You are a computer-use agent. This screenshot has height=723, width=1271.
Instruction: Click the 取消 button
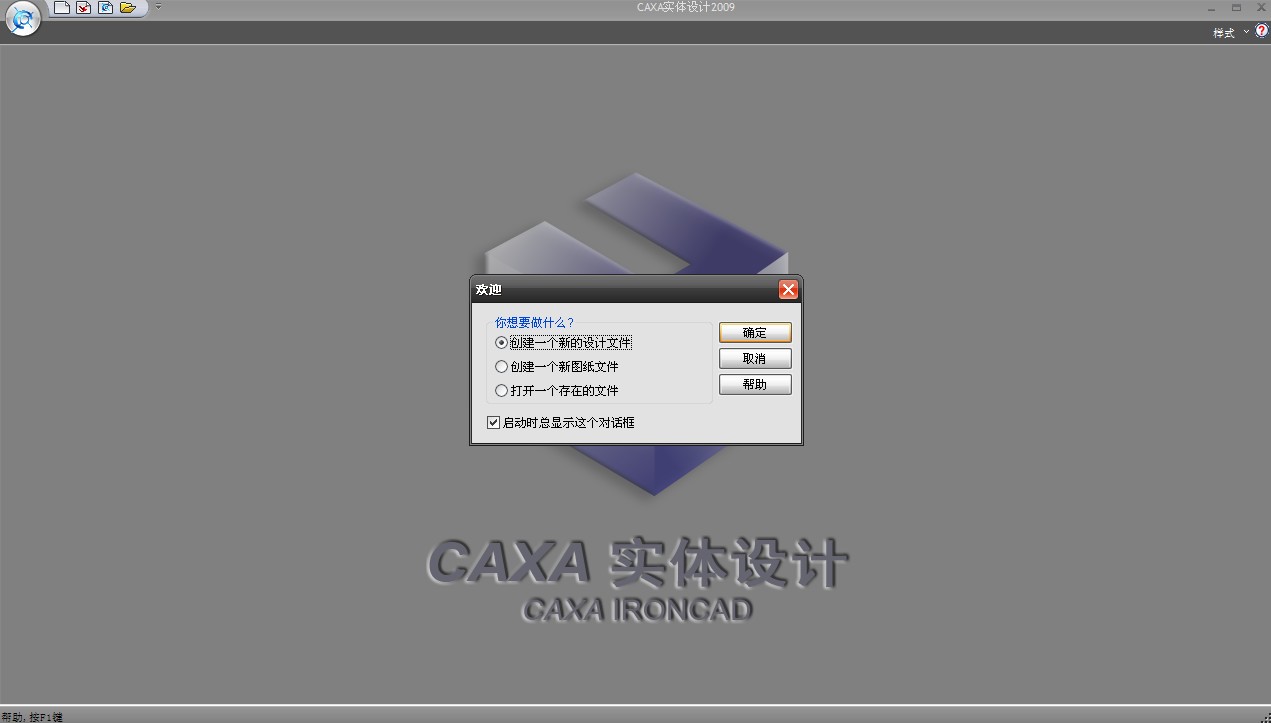click(x=755, y=358)
